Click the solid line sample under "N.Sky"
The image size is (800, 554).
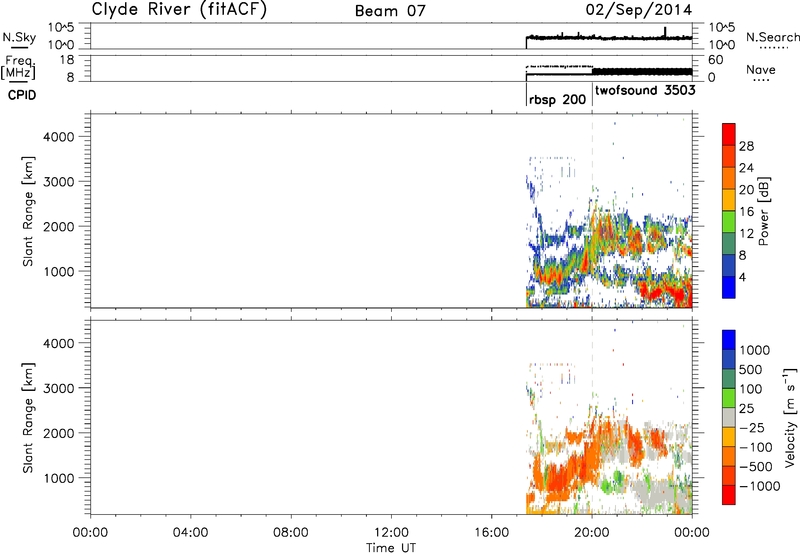click(19, 47)
